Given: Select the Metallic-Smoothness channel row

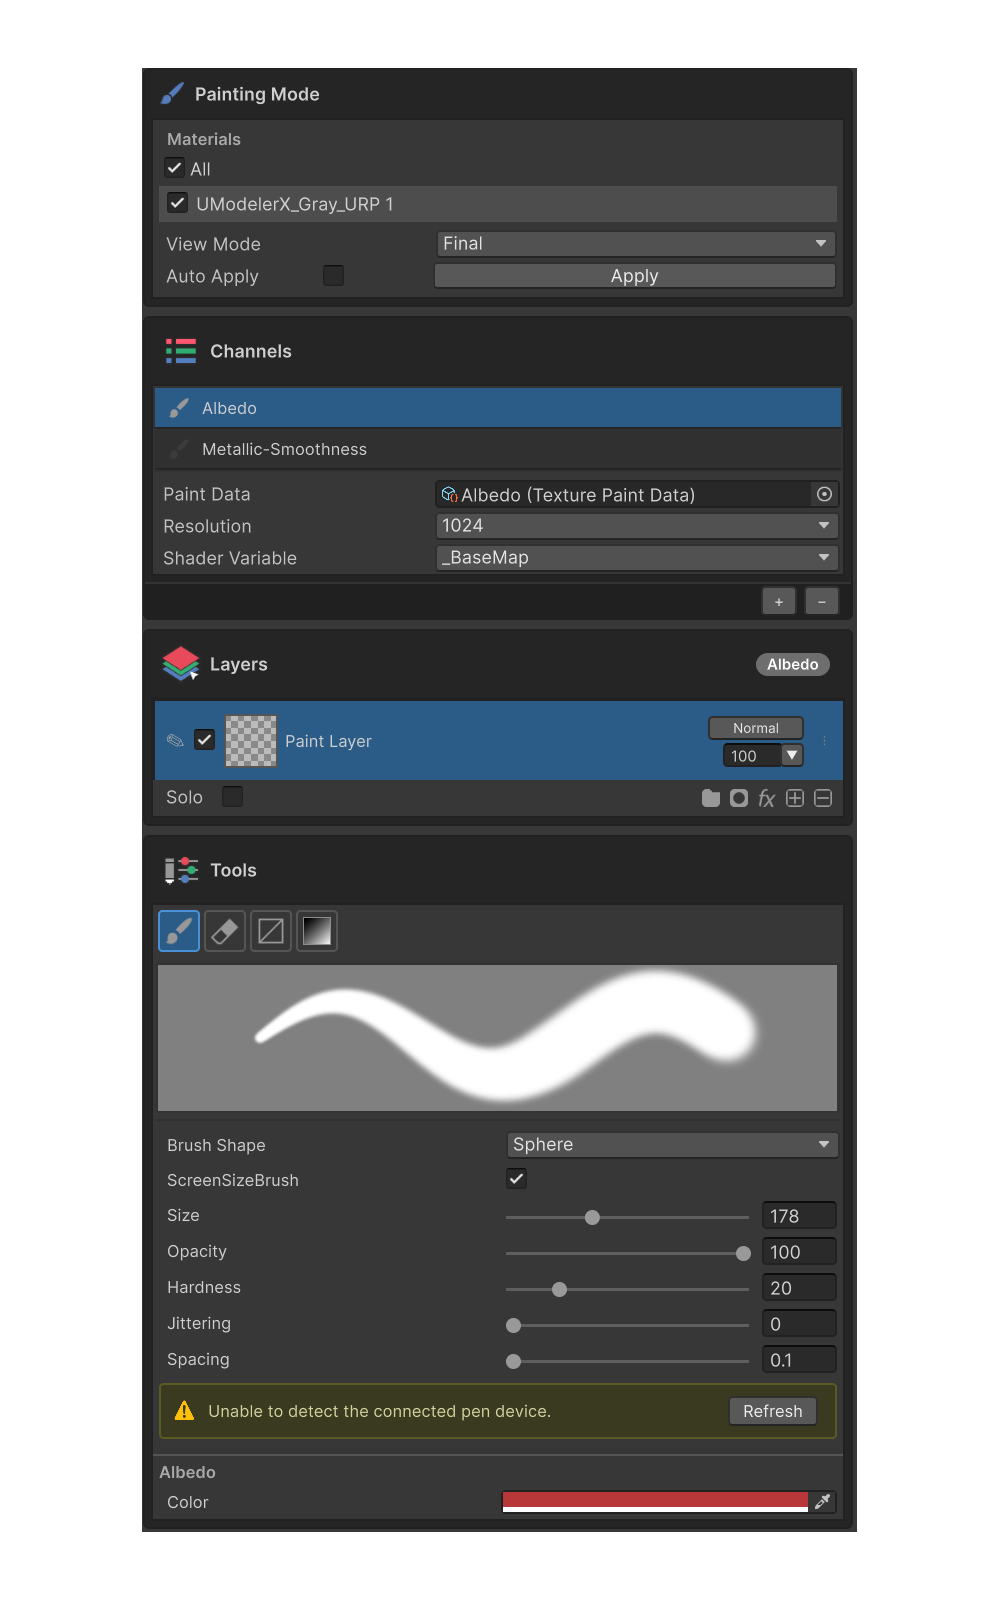Looking at the screenshot, I should point(498,449).
